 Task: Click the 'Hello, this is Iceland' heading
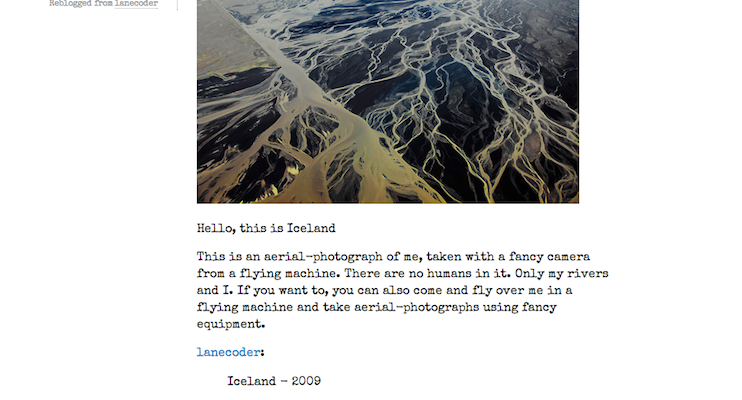tap(266, 228)
